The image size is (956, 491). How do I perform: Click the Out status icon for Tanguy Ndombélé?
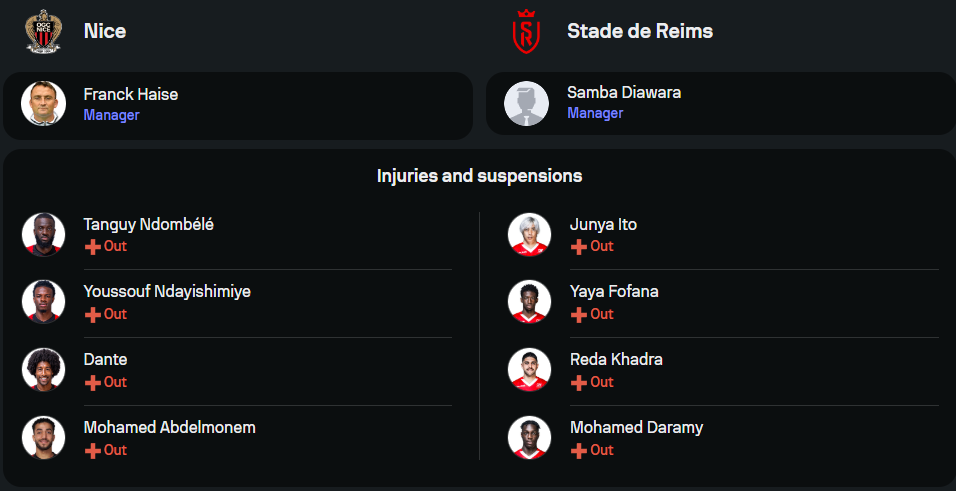pos(92,246)
